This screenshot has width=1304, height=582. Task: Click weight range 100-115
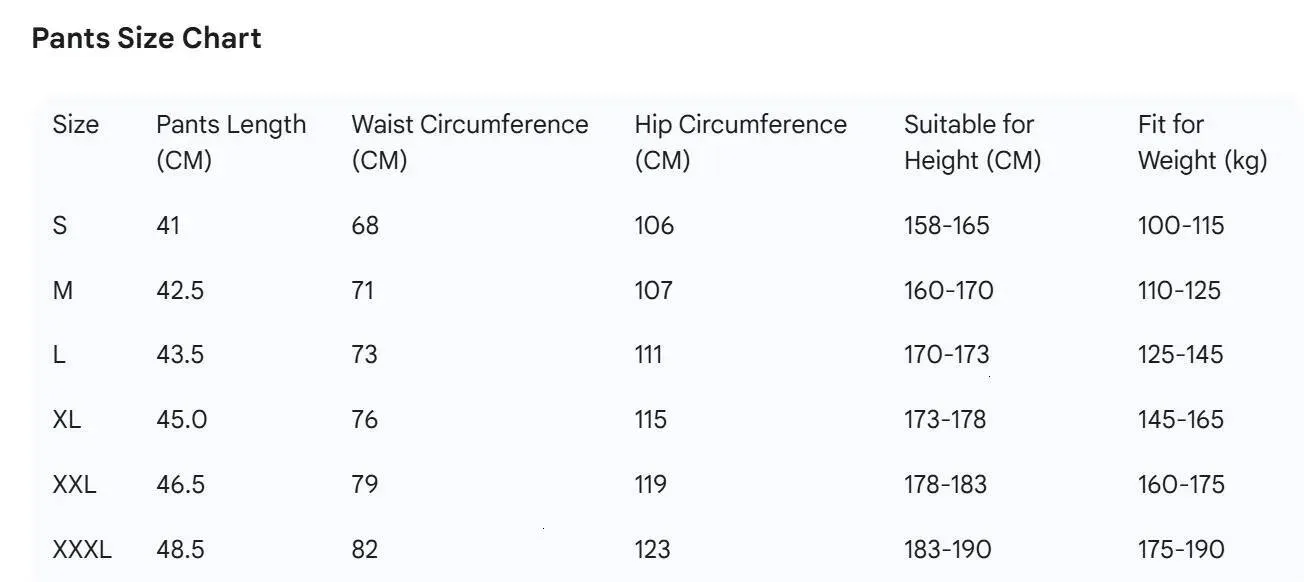pyautogui.click(x=1180, y=226)
